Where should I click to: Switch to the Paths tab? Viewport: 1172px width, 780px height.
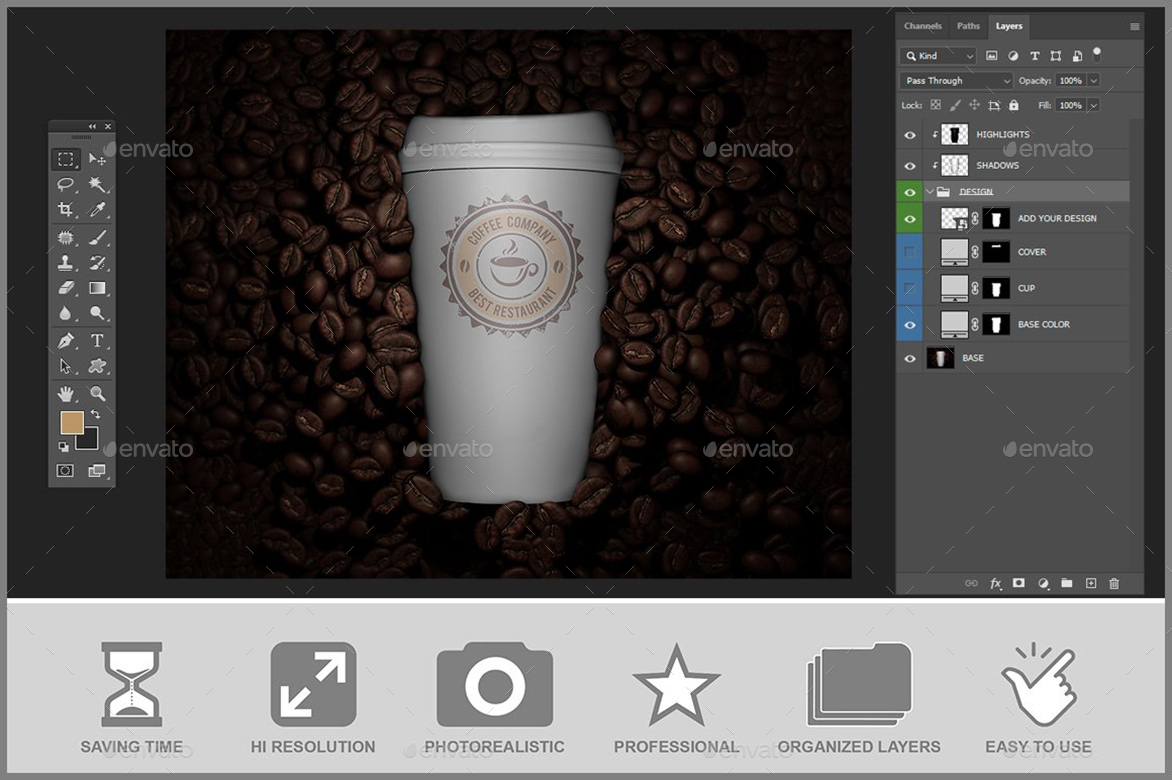tap(968, 26)
